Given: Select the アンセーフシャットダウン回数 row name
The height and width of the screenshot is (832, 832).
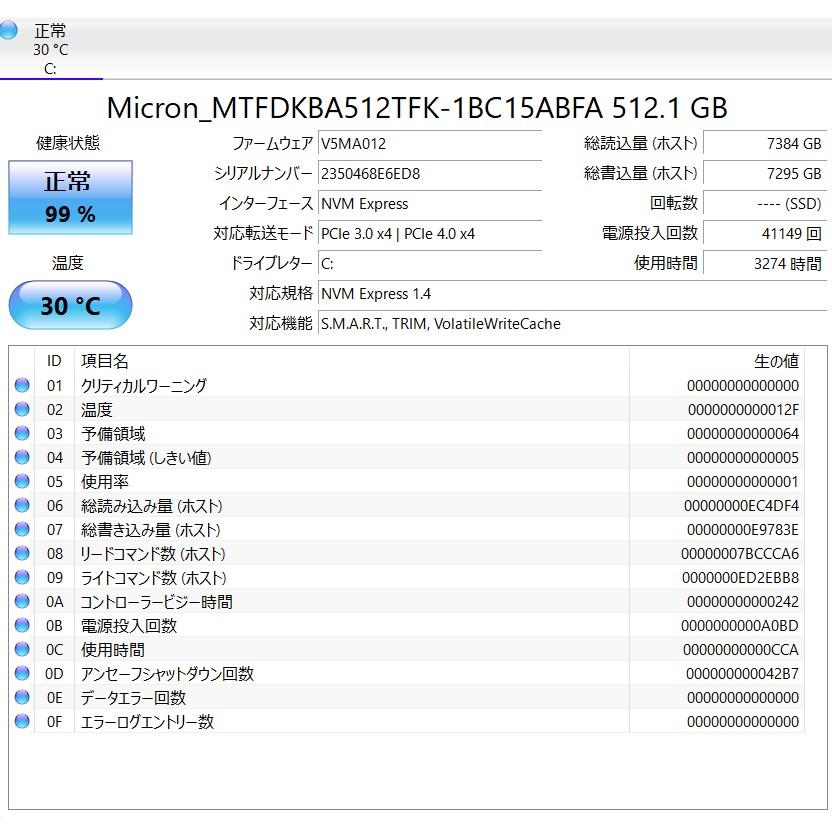Looking at the screenshot, I should coord(167,673).
